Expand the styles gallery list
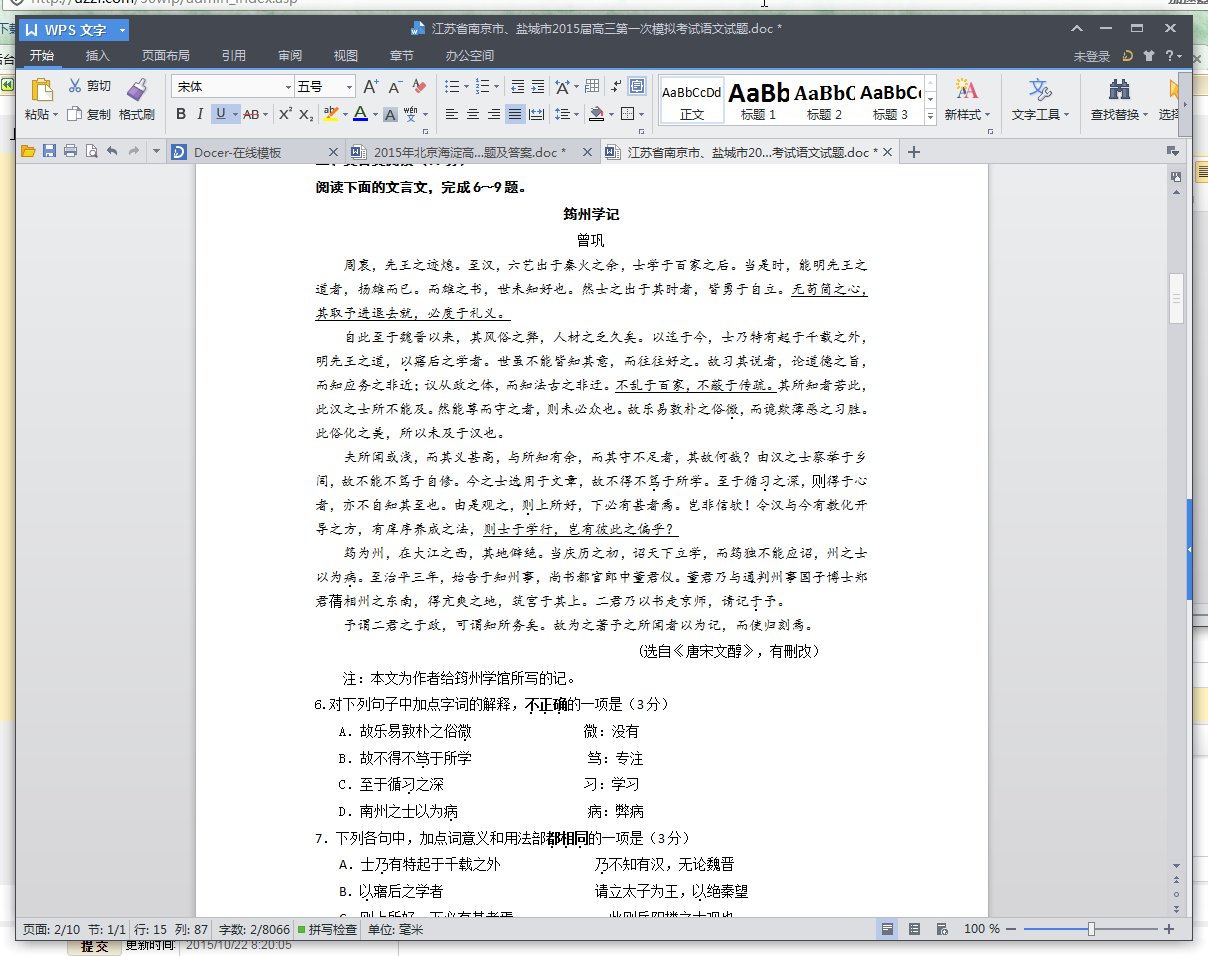Viewport: 1208px width, 956px height. 930,116
